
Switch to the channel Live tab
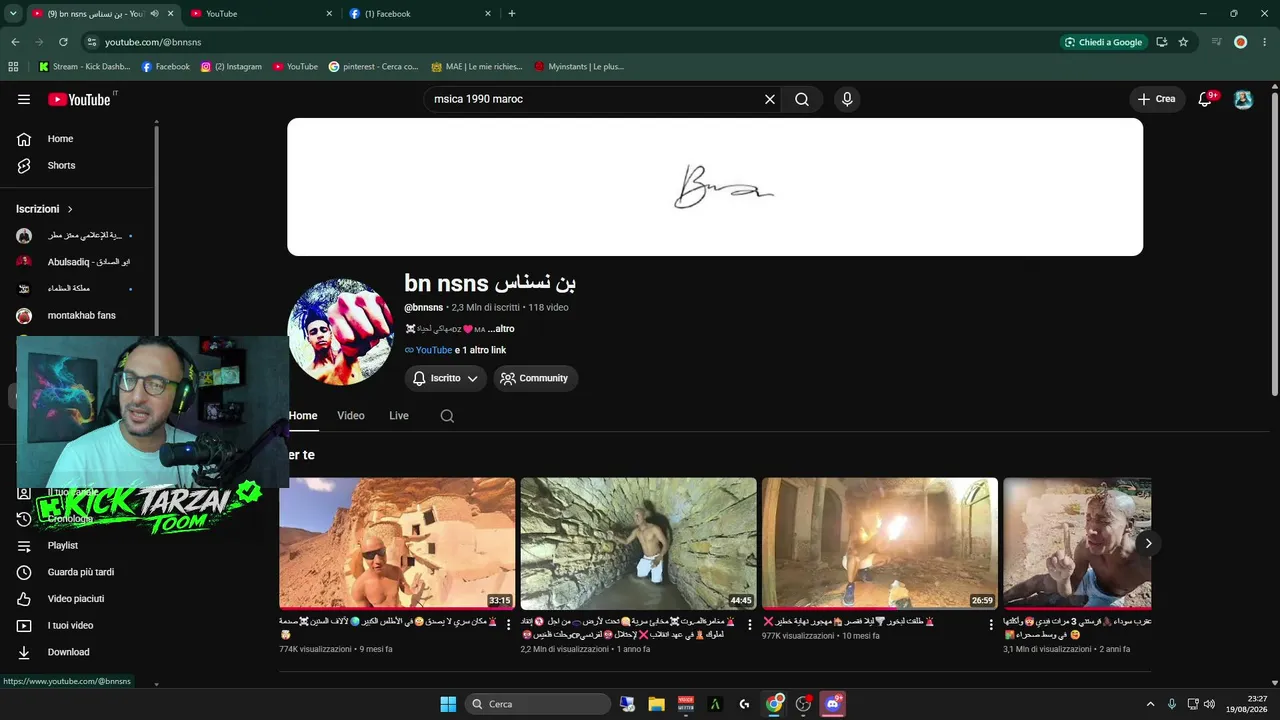click(399, 416)
